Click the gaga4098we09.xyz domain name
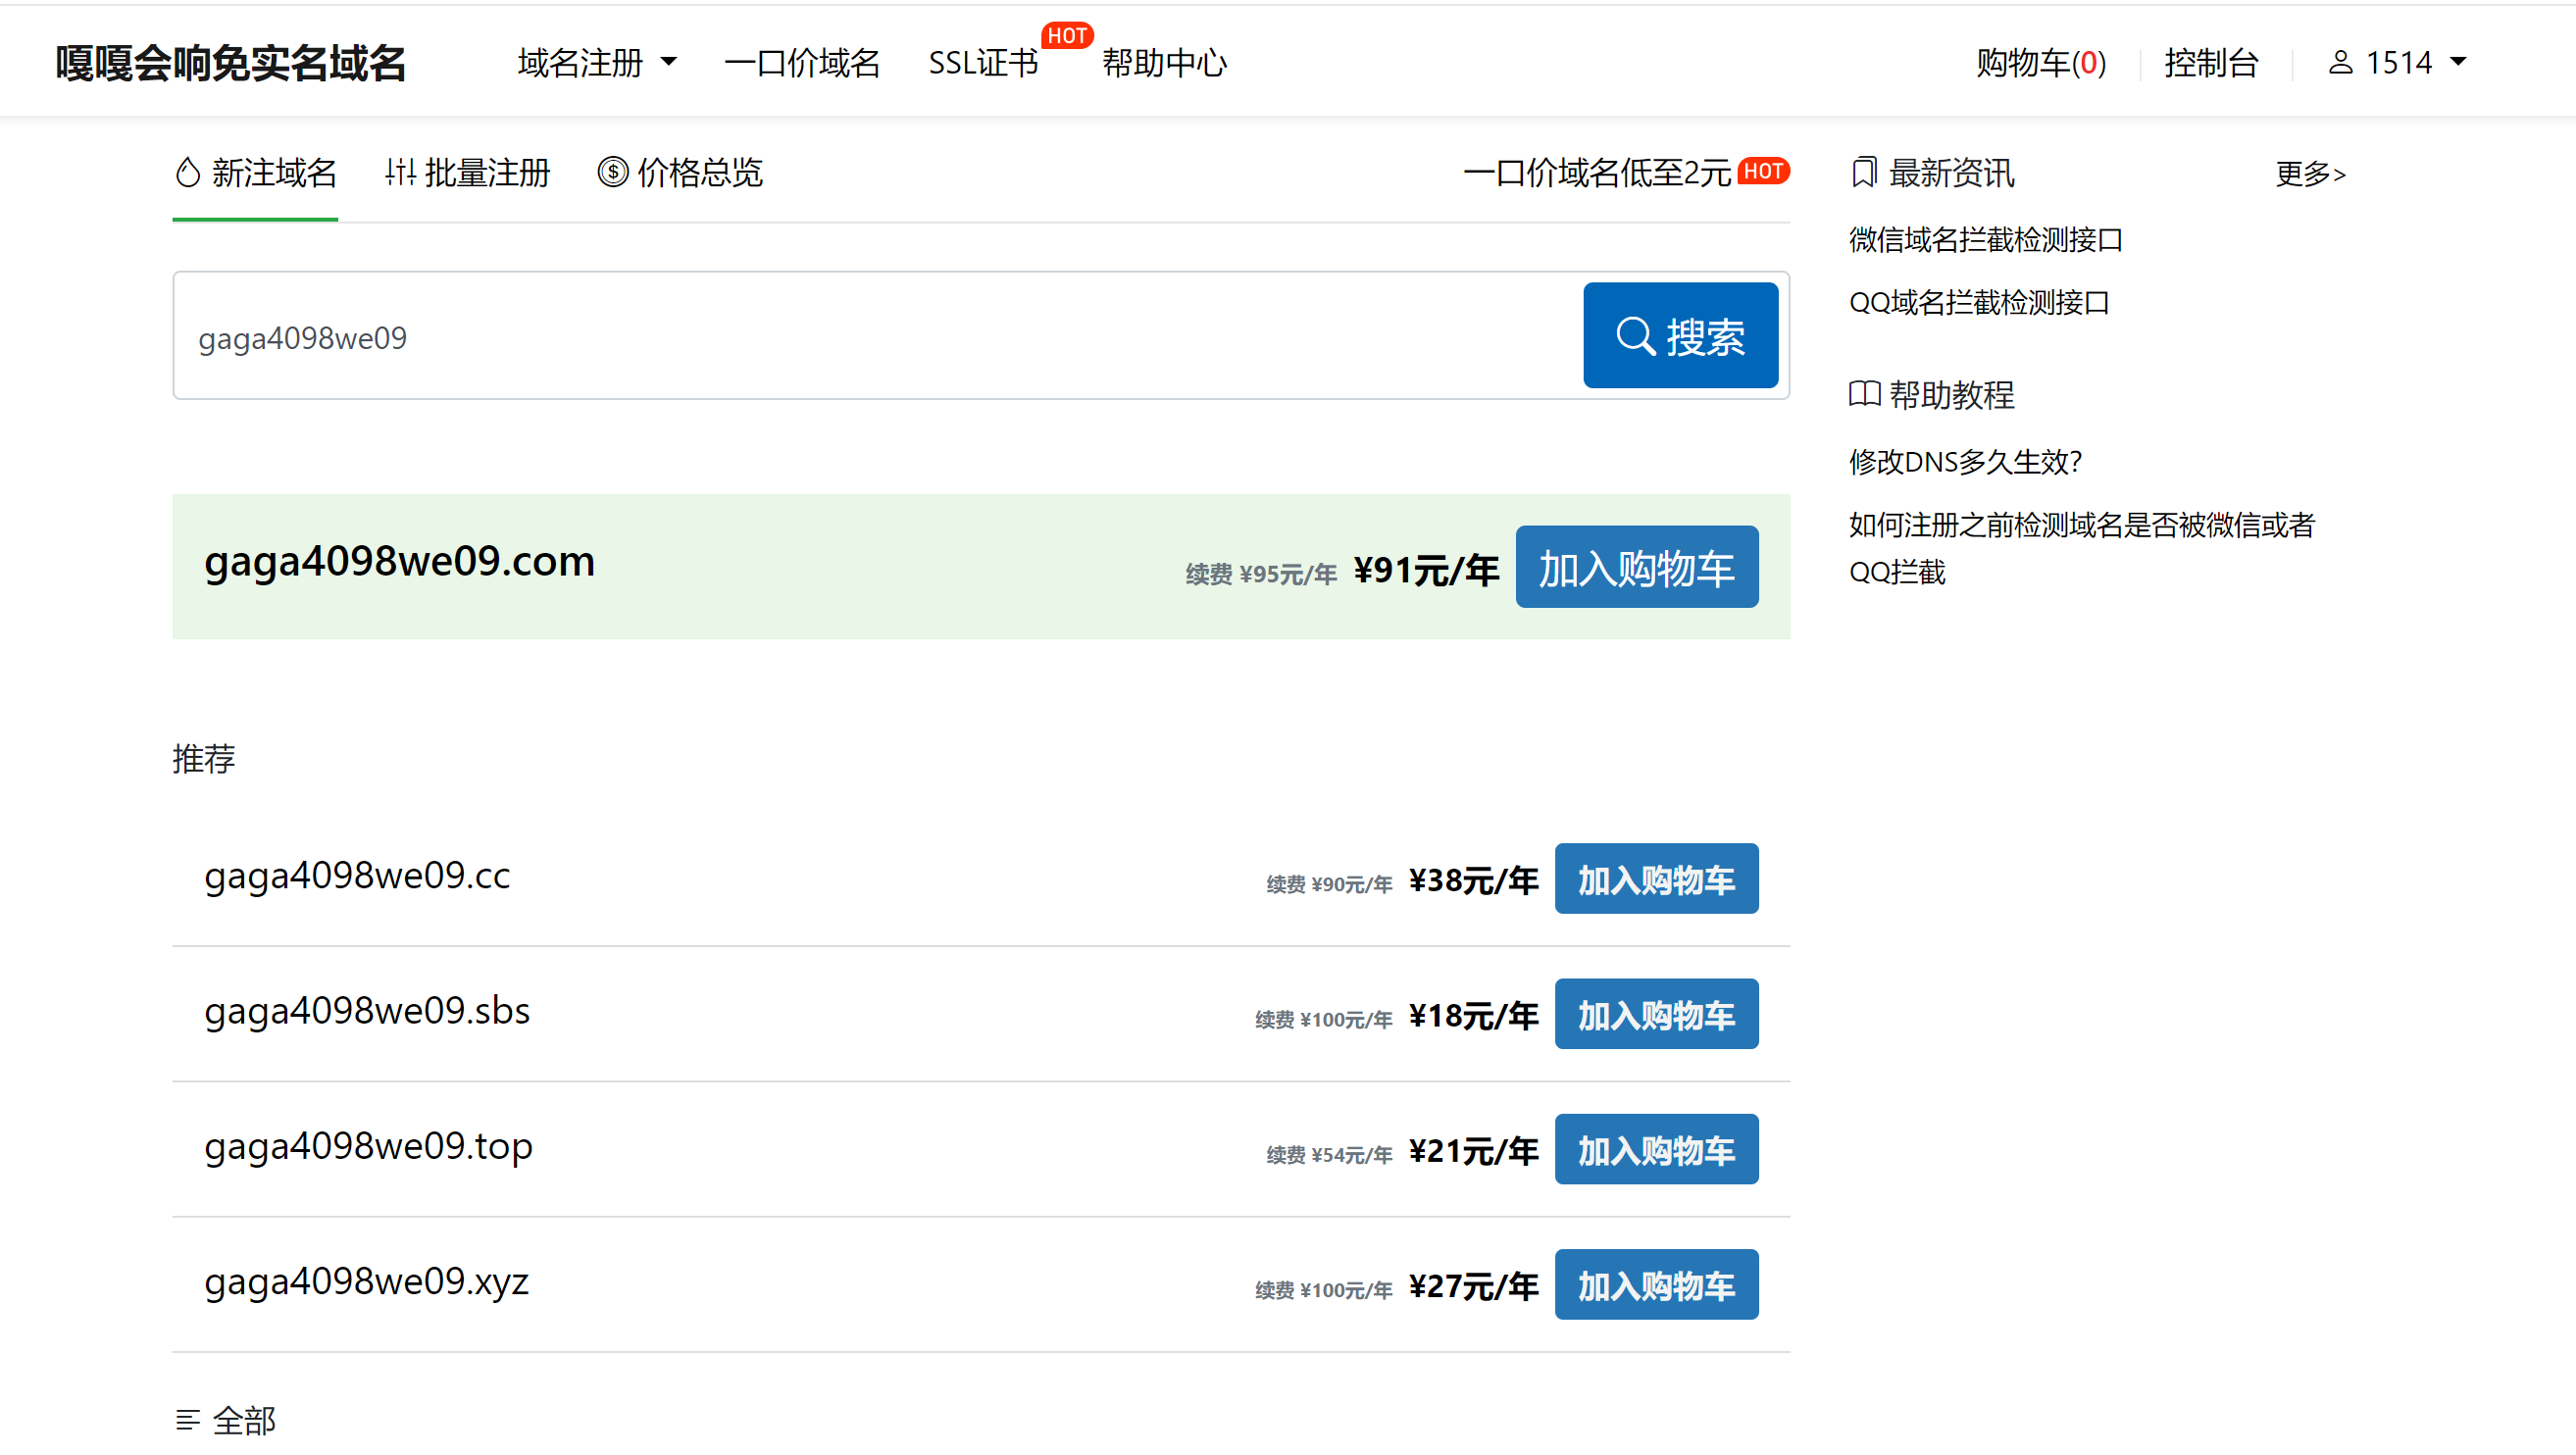Viewport: 2576px width, 1455px height. click(366, 1282)
